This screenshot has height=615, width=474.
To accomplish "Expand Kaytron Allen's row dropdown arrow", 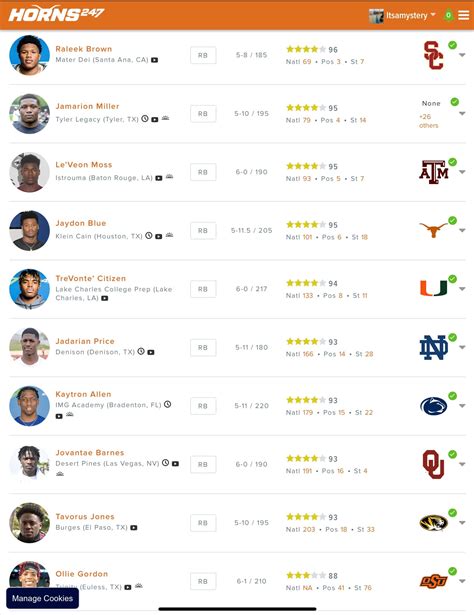I will (462, 406).
